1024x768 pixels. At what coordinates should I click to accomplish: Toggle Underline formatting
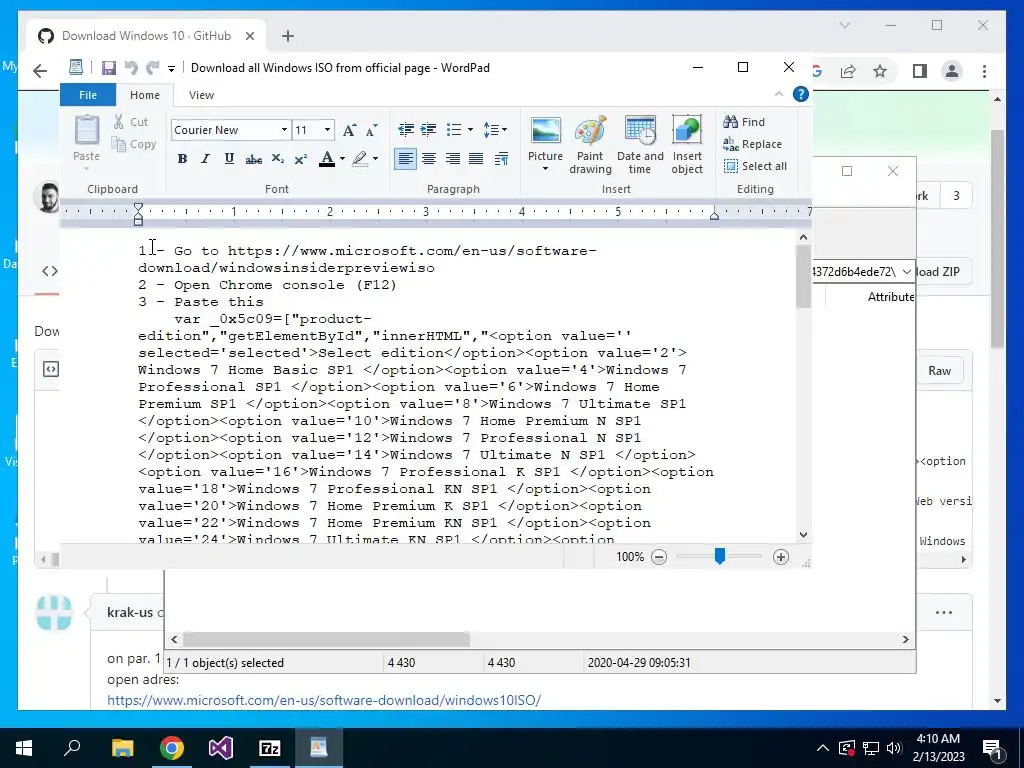click(x=229, y=159)
